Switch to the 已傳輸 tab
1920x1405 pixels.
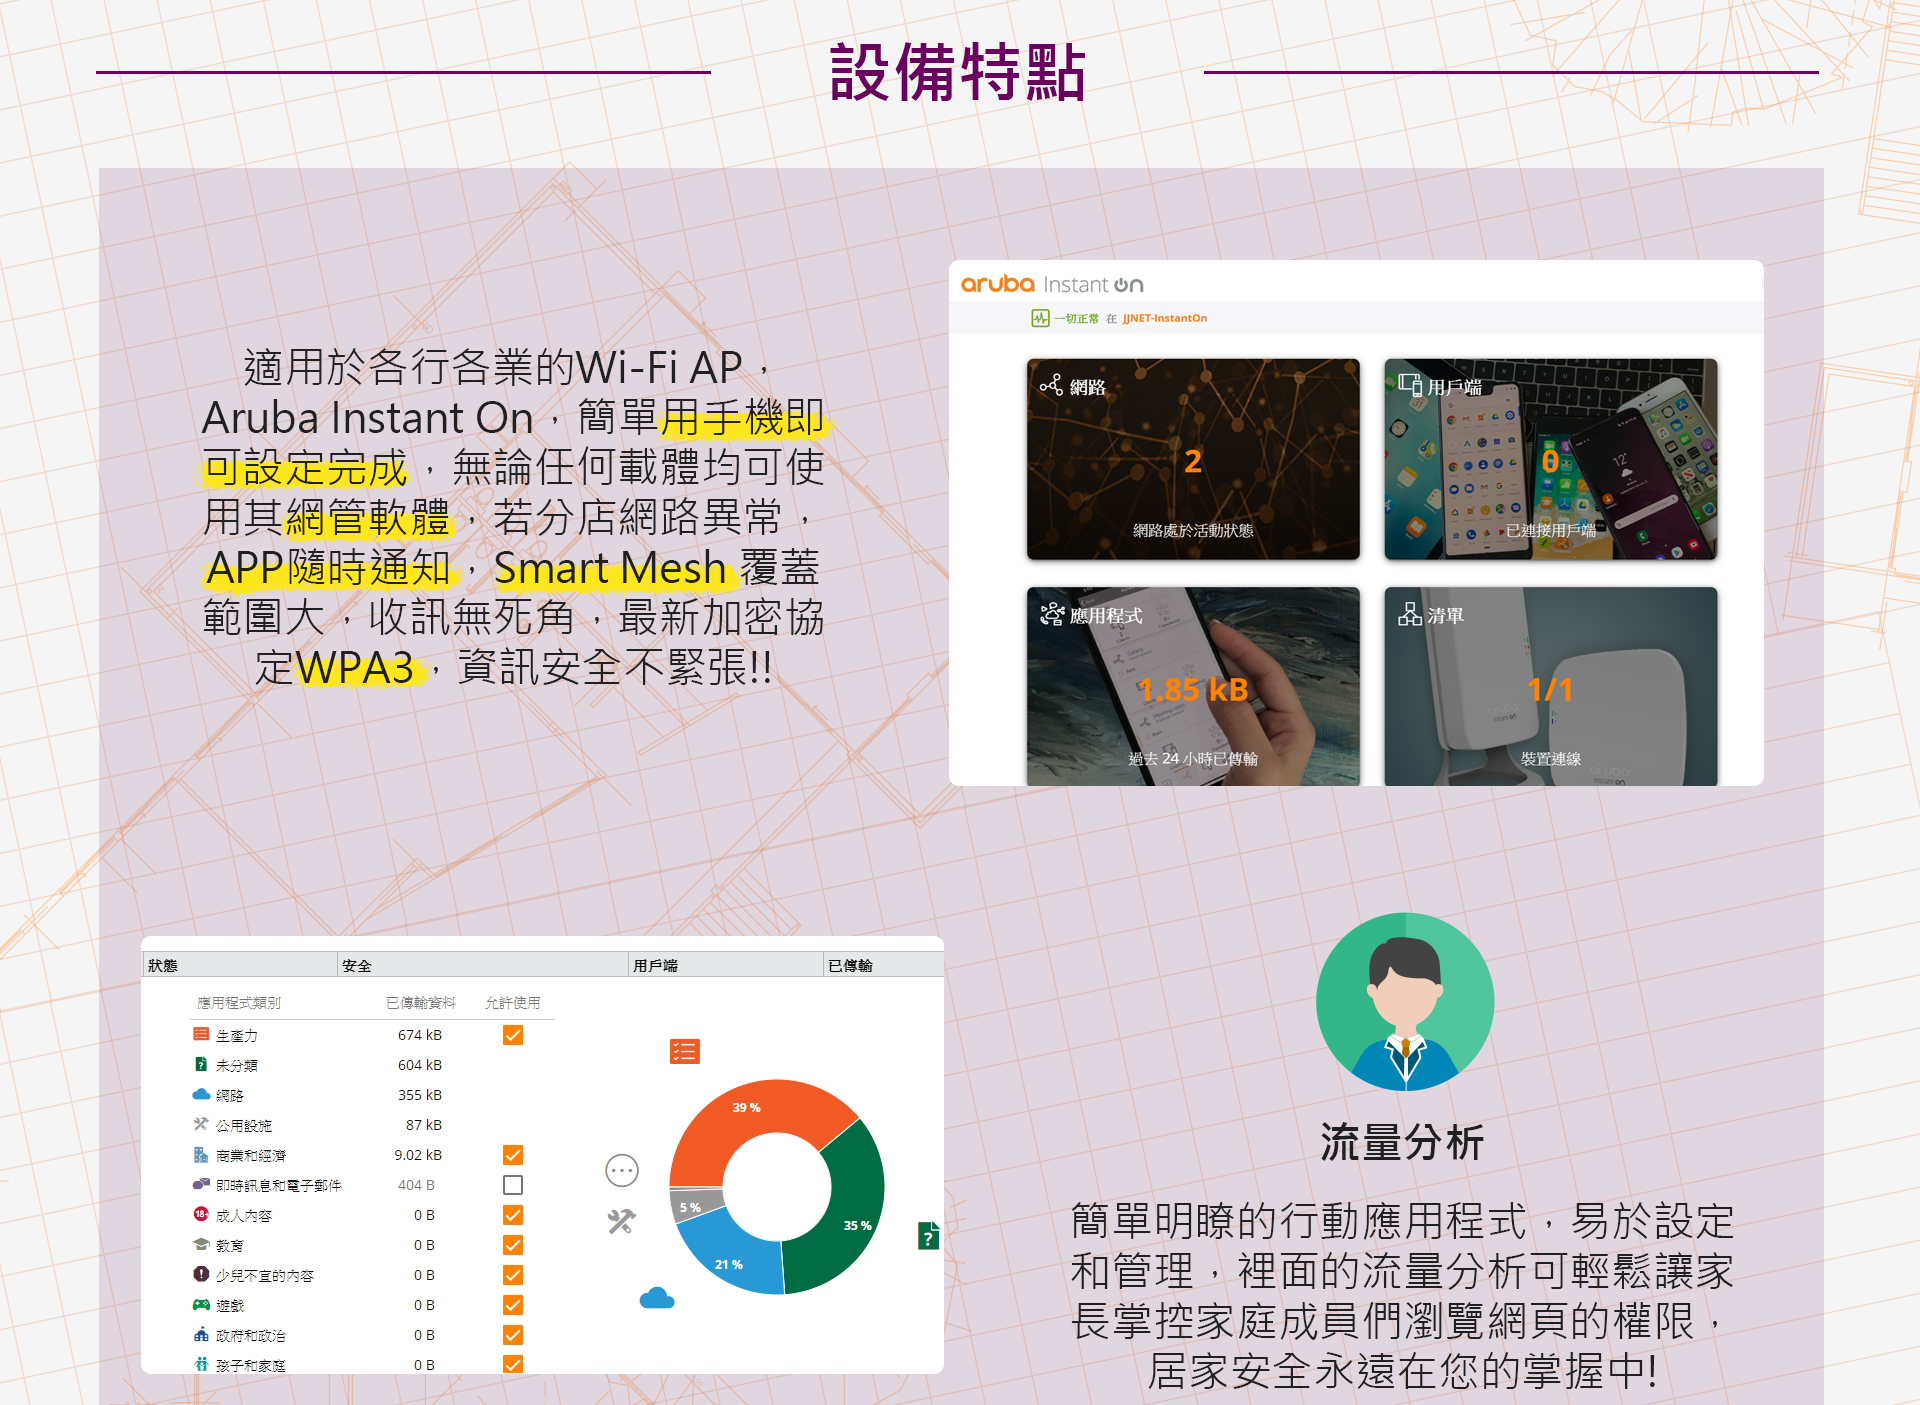(x=883, y=965)
